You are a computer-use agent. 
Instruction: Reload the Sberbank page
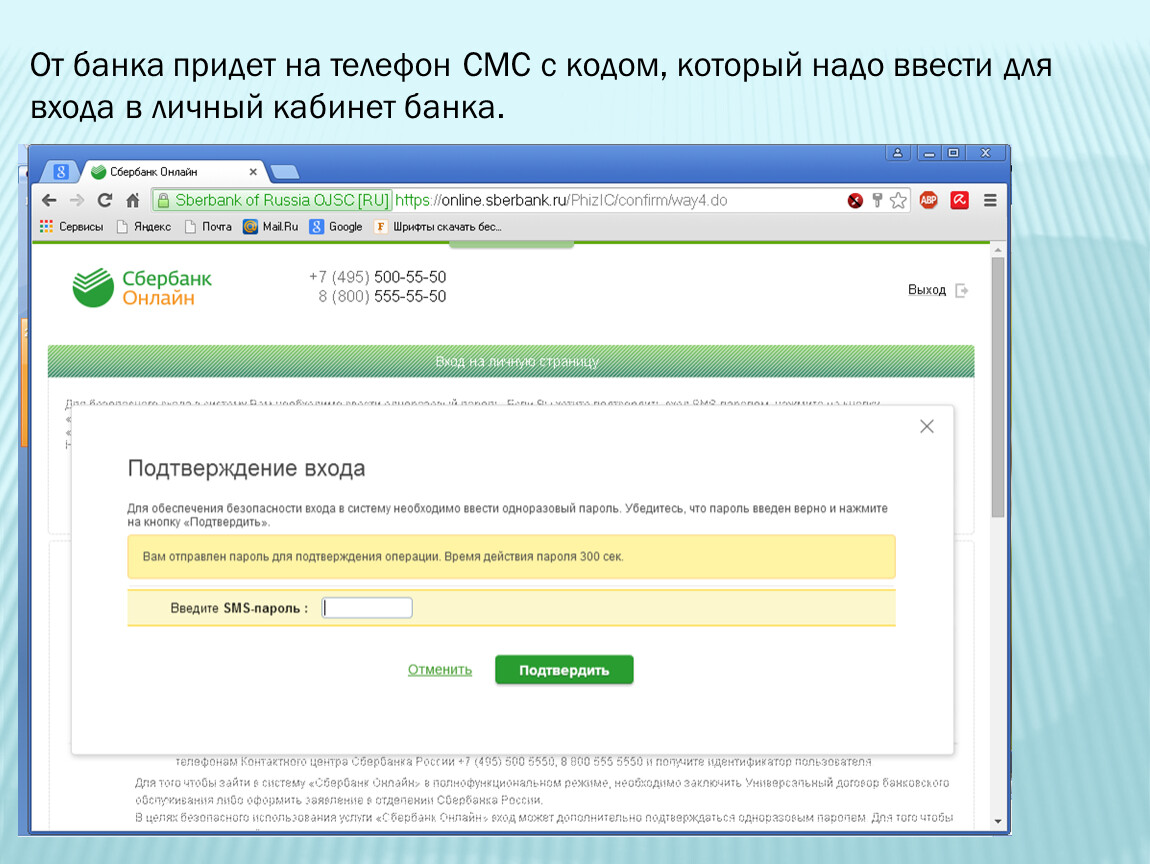105,200
